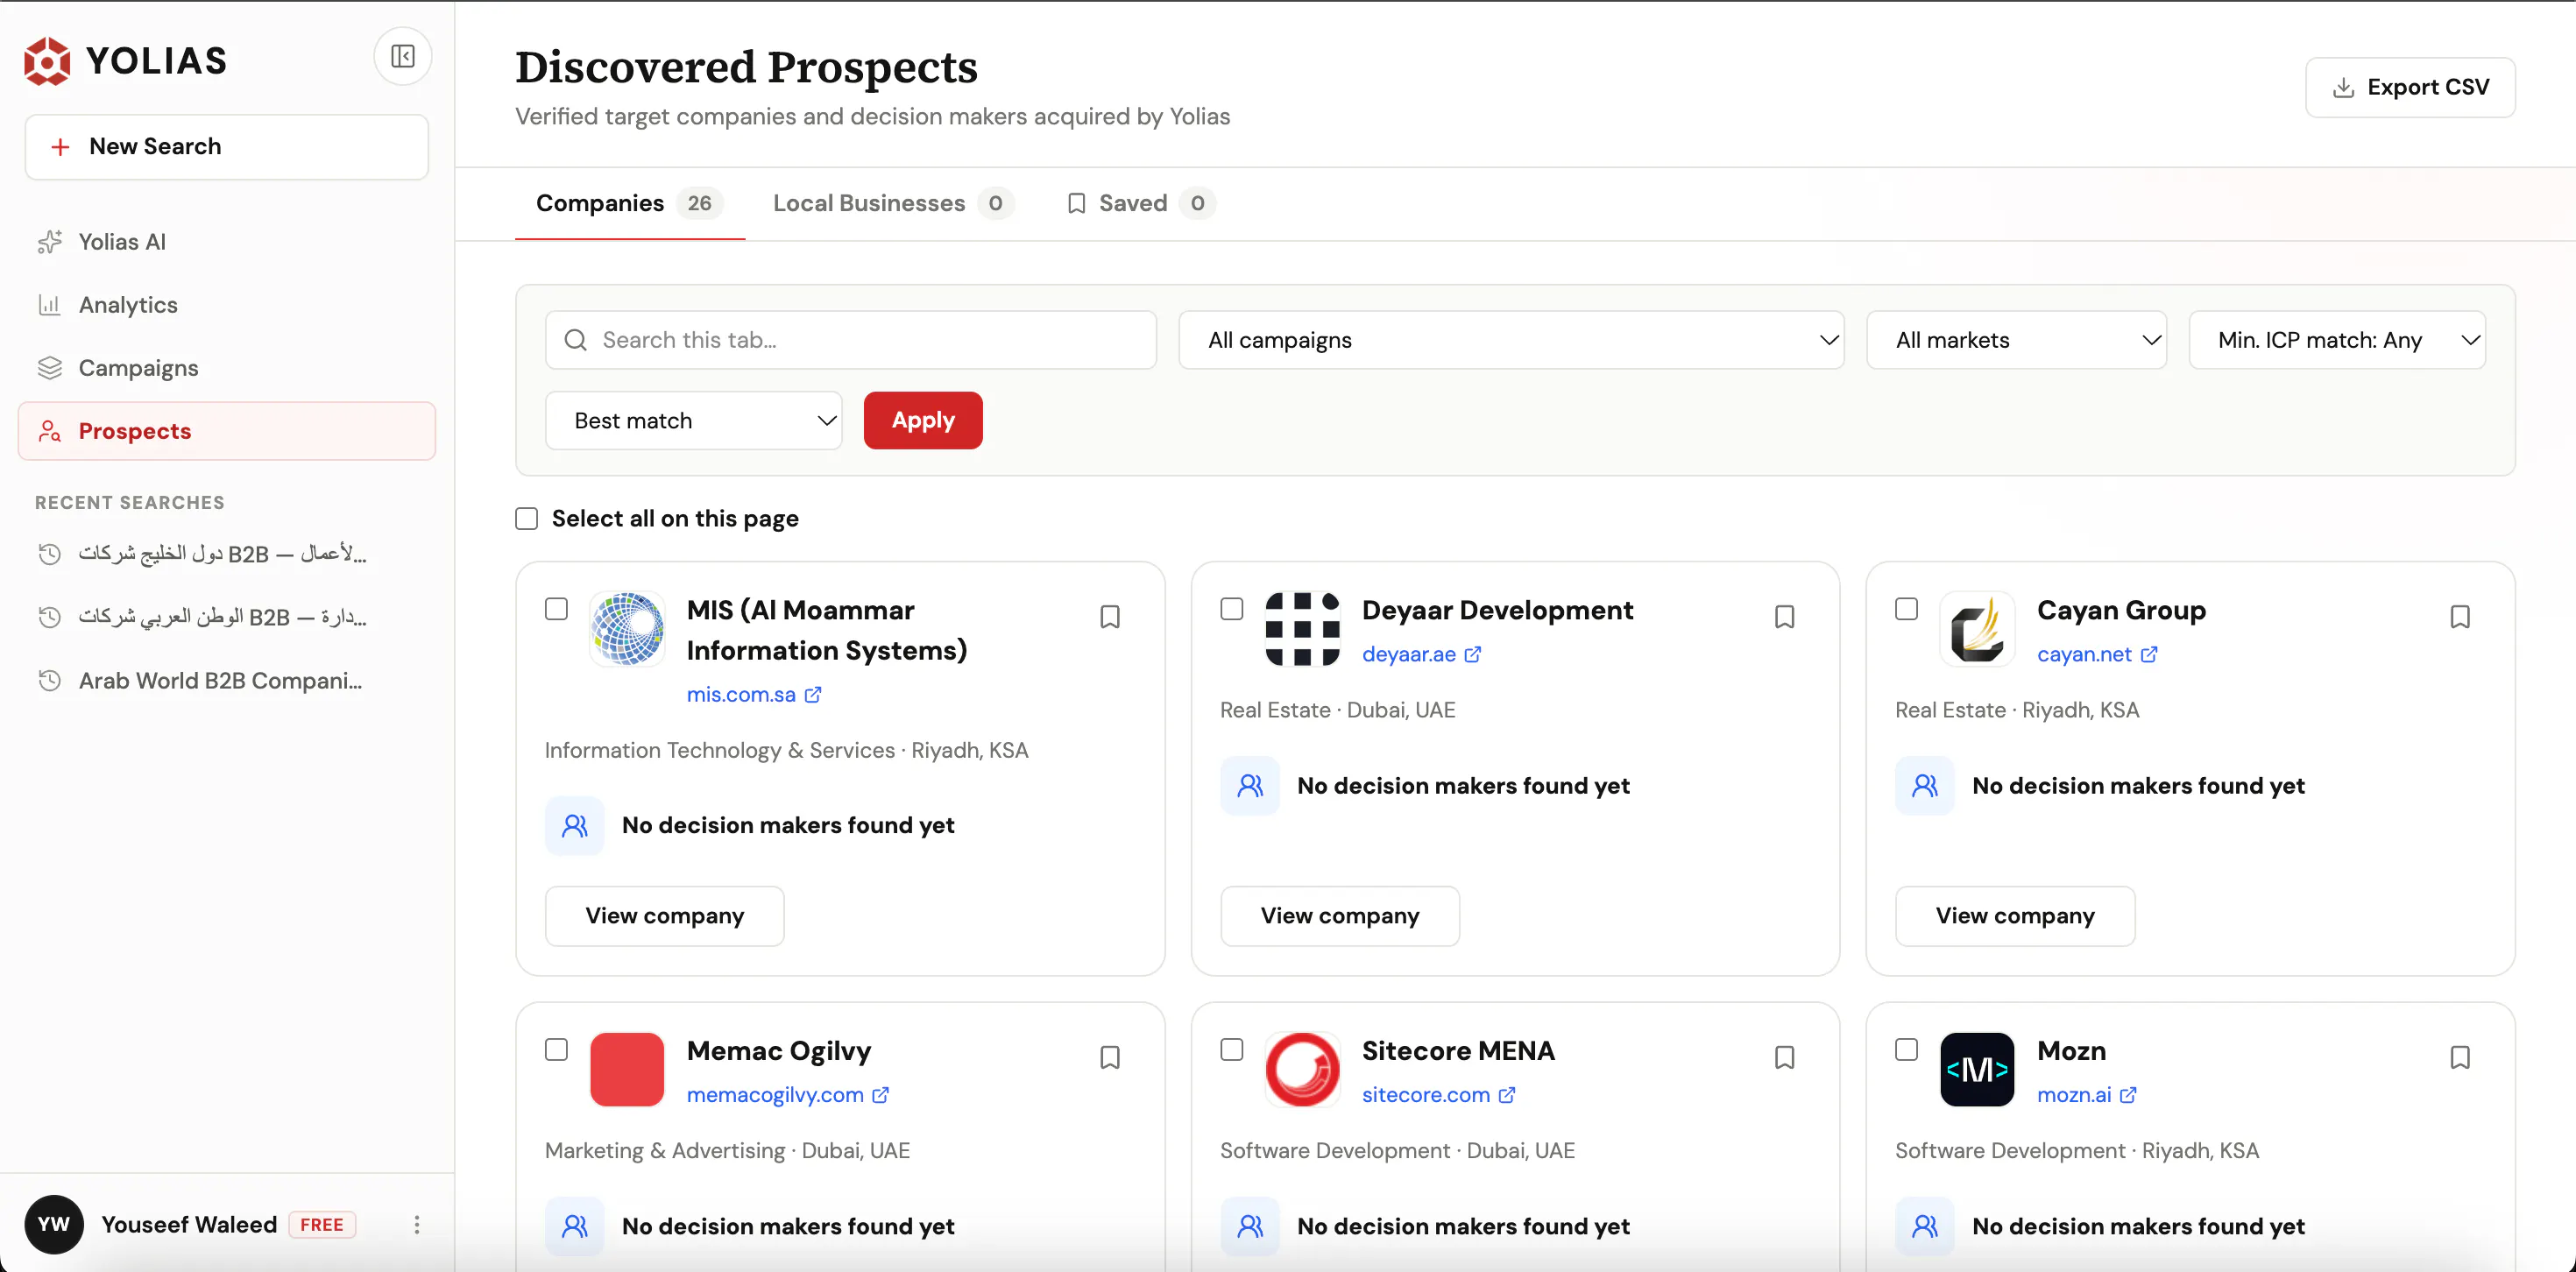Bookmark the Sitecore MENA card
The width and height of the screenshot is (2576, 1272).
1784,1057
